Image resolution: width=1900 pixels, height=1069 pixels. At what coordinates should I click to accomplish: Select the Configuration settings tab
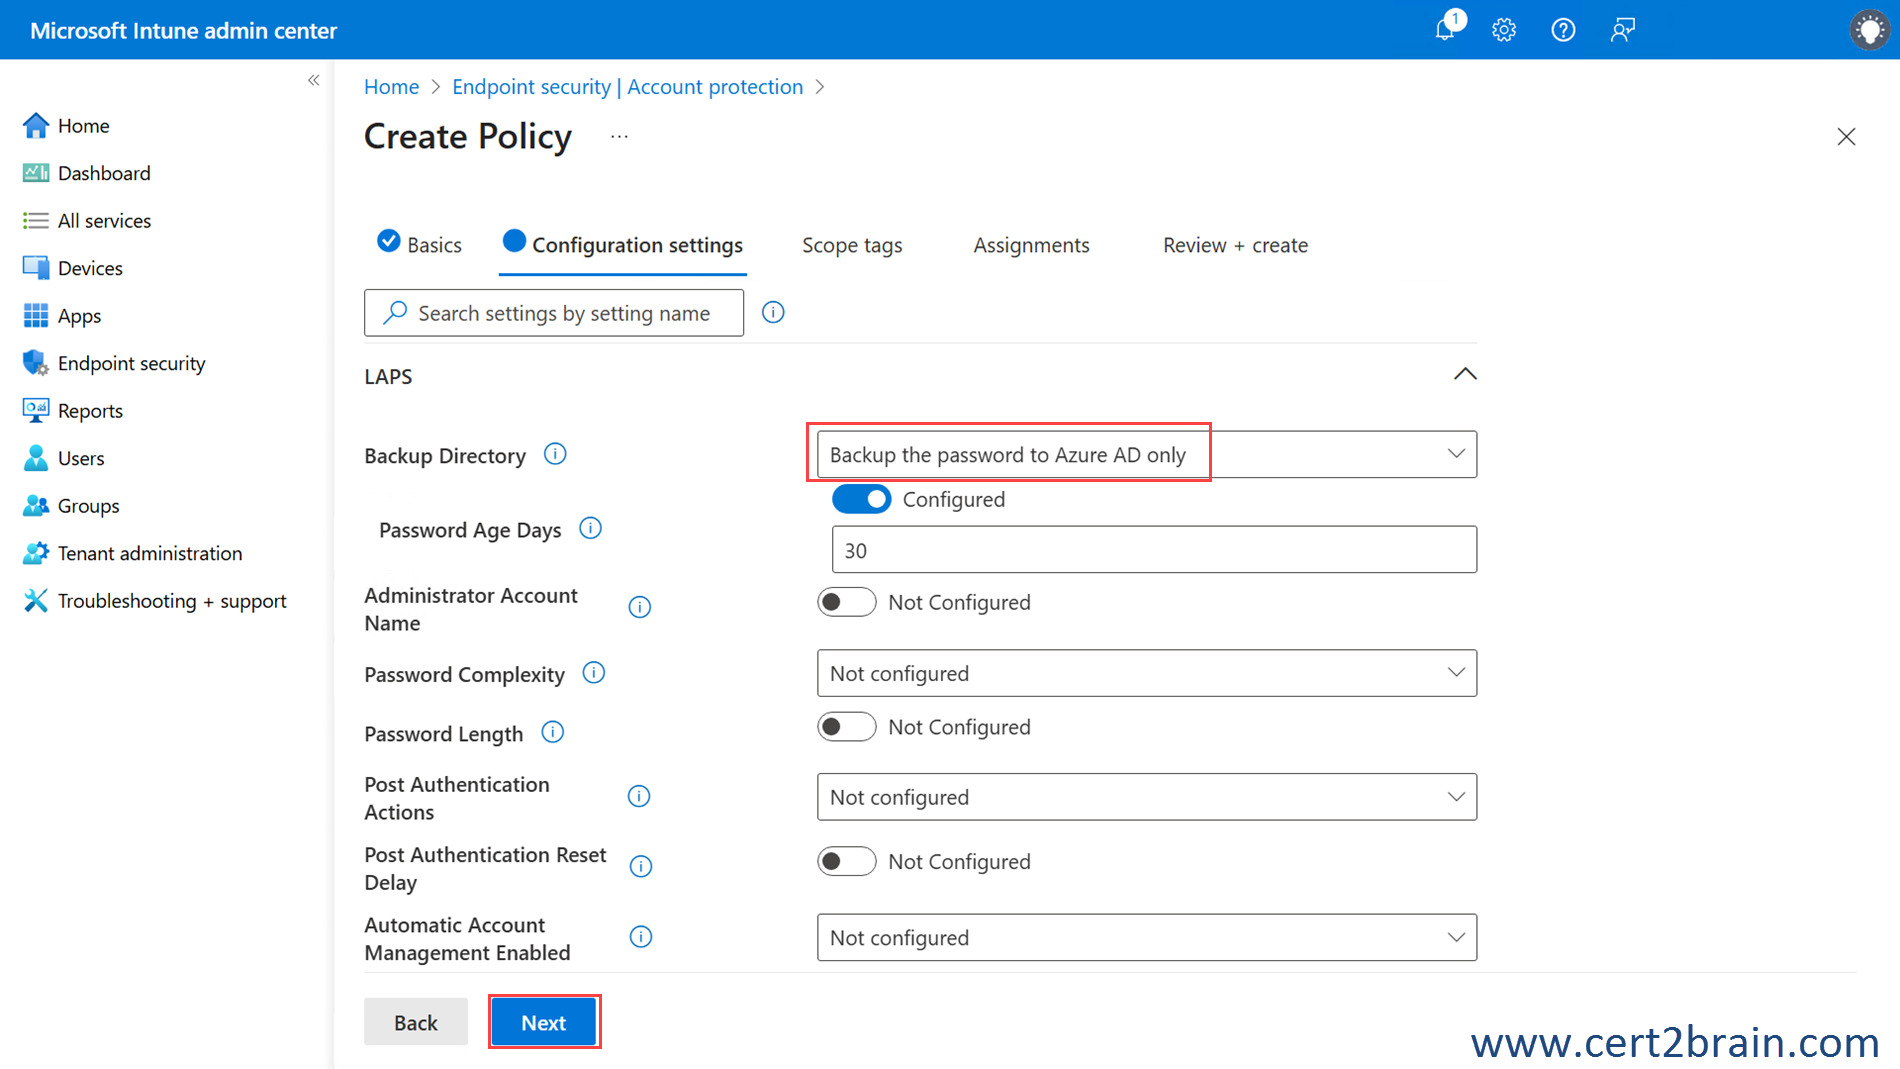click(623, 244)
